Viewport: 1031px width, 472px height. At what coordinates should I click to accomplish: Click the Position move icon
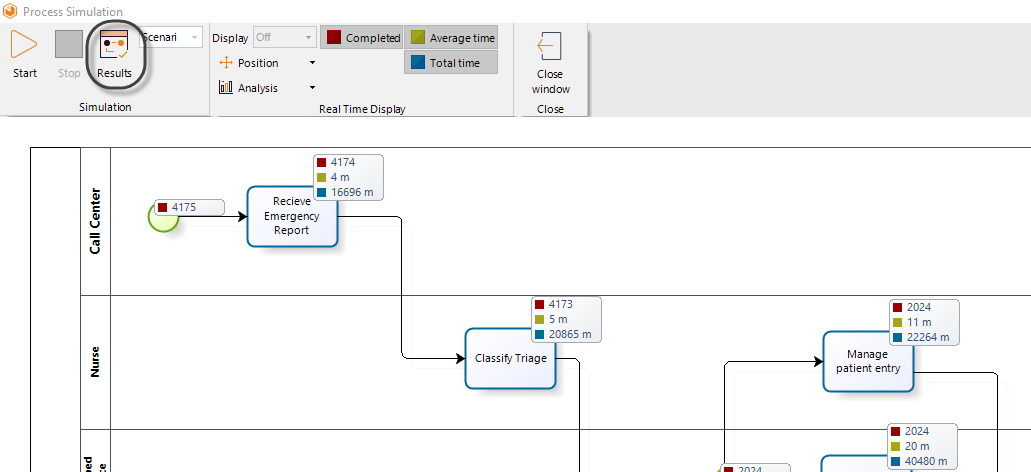coord(226,63)
